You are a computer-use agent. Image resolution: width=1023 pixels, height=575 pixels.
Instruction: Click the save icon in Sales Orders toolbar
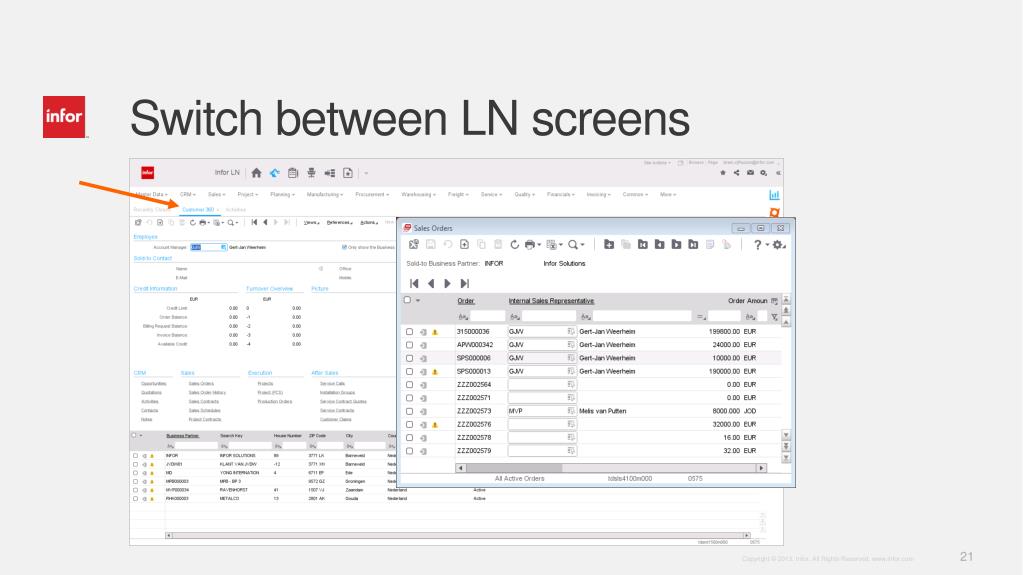point(431,245)
